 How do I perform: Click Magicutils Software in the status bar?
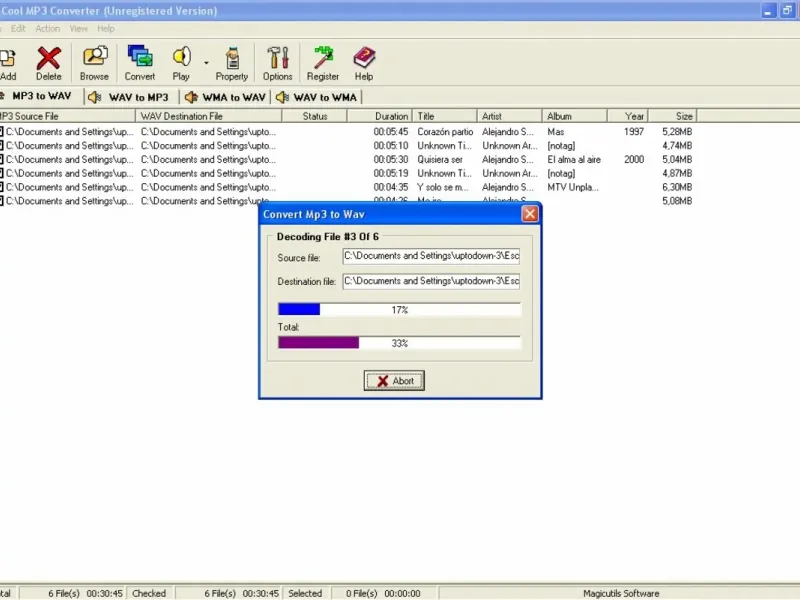click(x=621, y=593)
